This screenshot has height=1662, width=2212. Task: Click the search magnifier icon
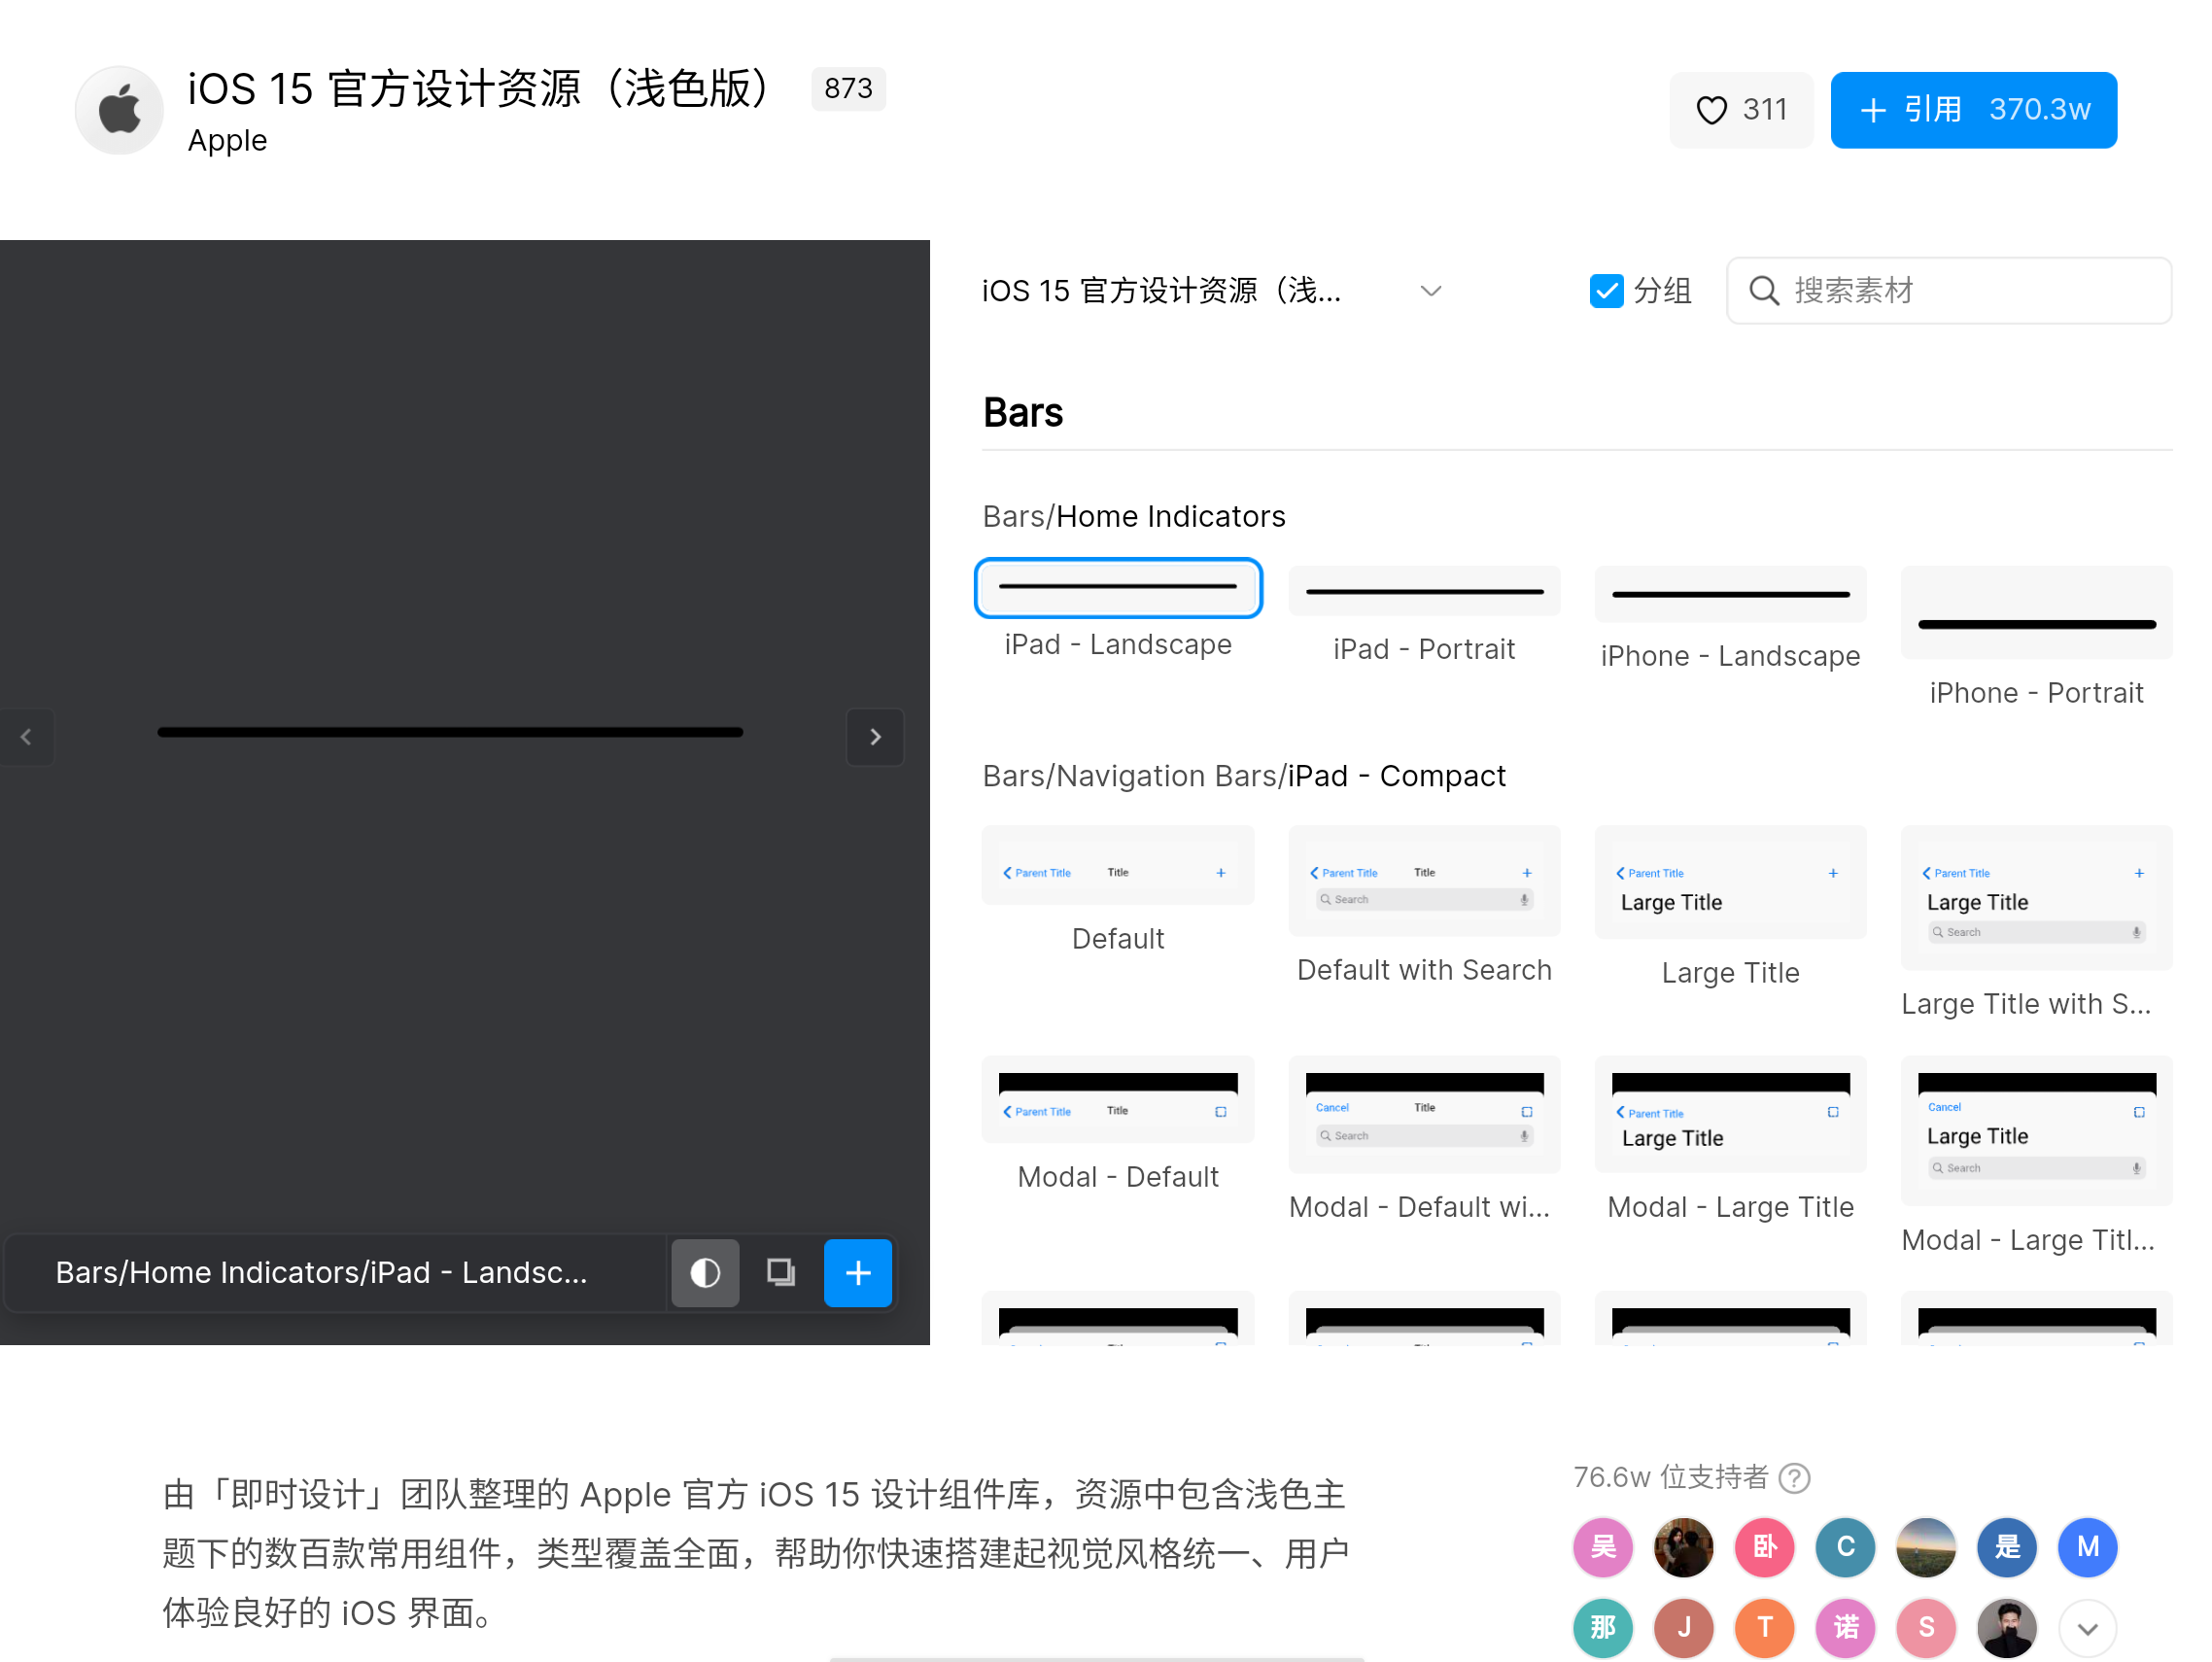(1763, 291)
